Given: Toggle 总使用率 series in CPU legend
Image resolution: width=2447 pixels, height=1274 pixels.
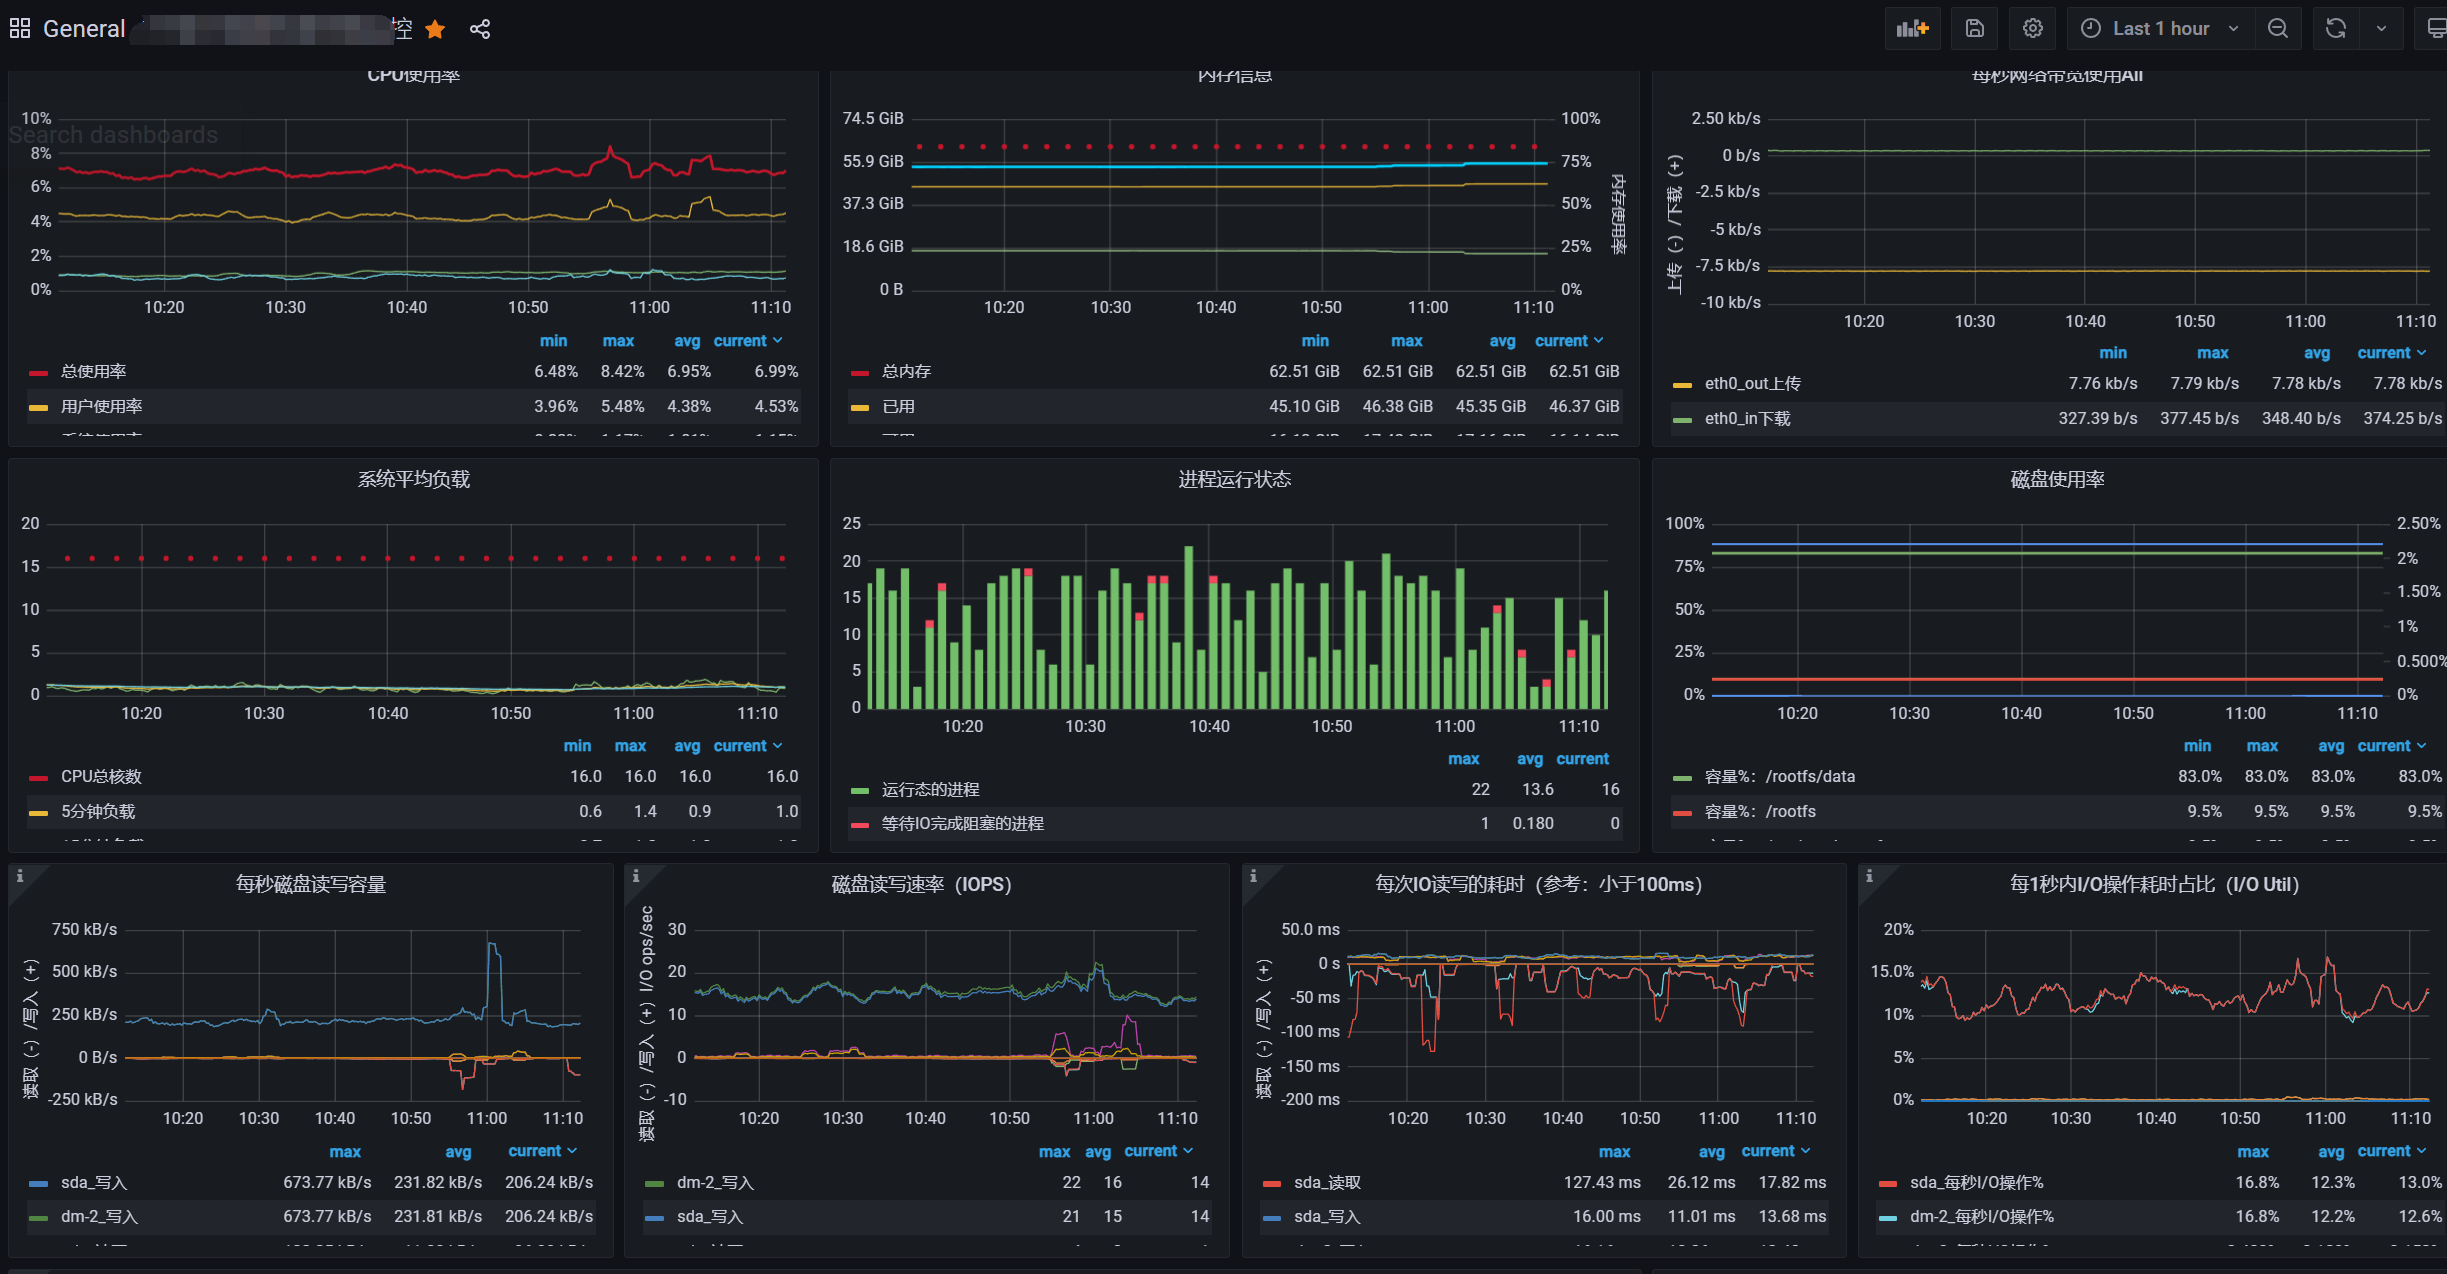Looking at the screenshot, I should coord(93,371).
